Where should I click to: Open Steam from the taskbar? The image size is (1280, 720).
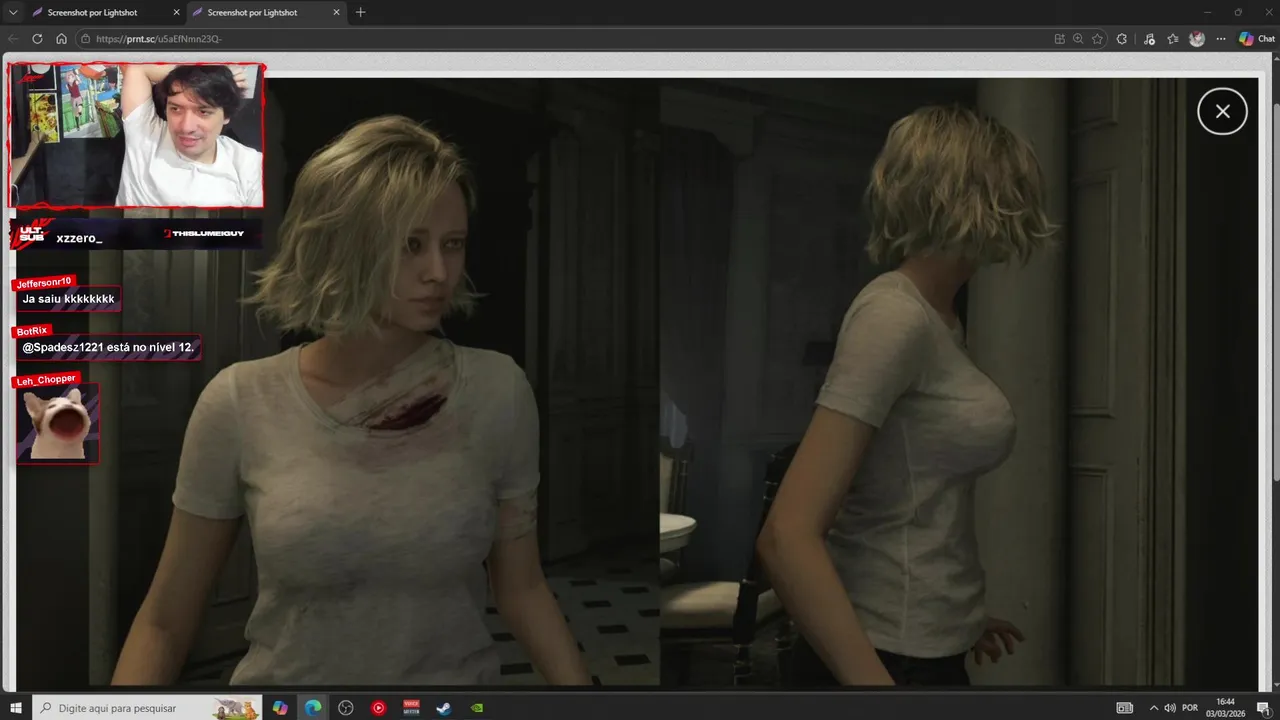click(443, 708)
